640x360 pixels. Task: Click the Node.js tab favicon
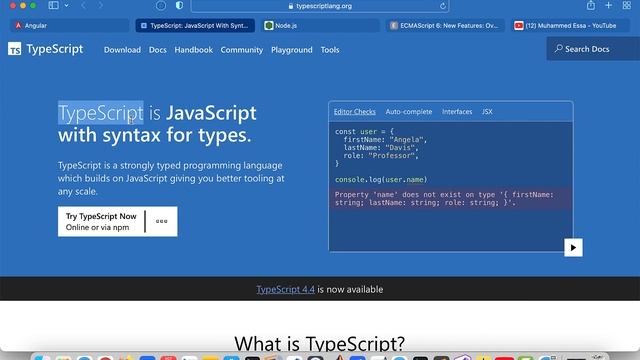tap(269, 25)
